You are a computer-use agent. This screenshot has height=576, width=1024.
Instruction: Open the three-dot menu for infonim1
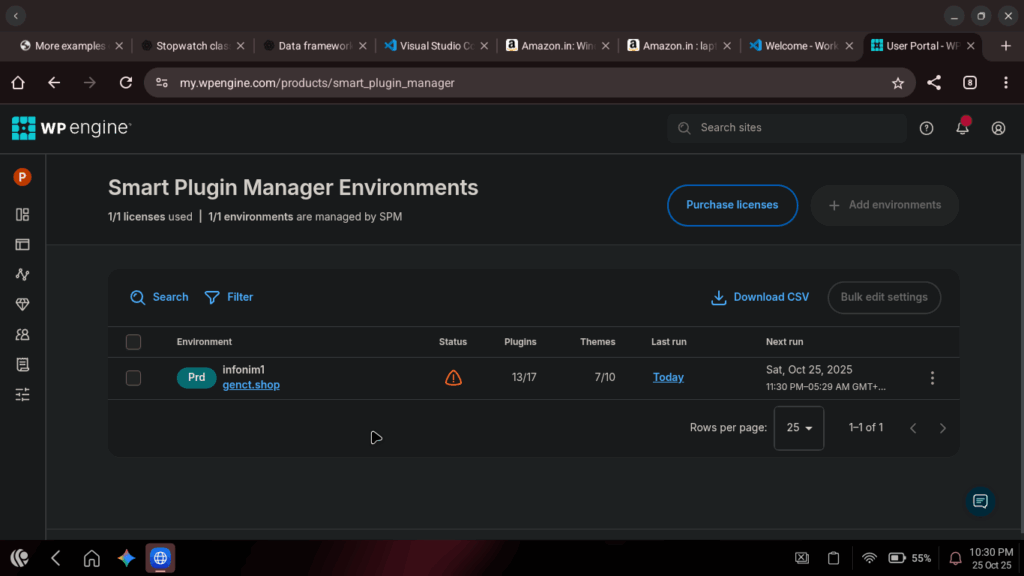pos(932,378)
